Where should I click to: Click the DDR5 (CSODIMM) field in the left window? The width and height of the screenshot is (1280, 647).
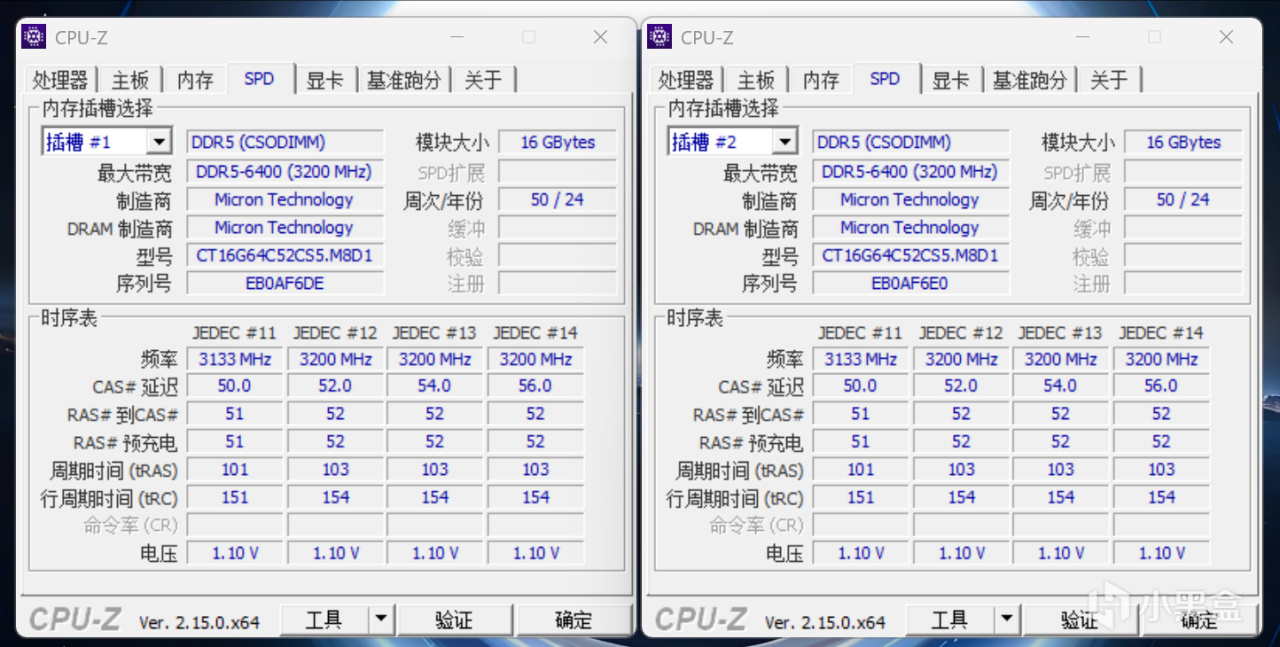pos(285,142)
